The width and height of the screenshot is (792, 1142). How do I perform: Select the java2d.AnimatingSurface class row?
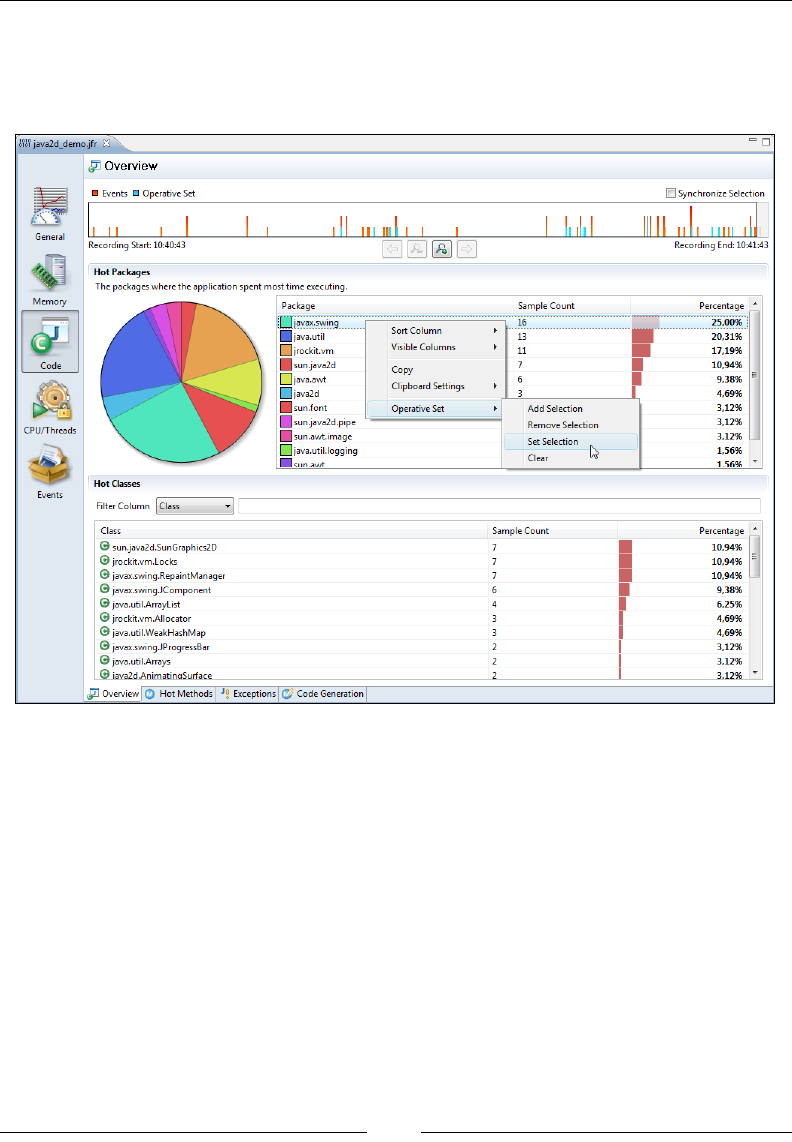(x=423, y=675)
